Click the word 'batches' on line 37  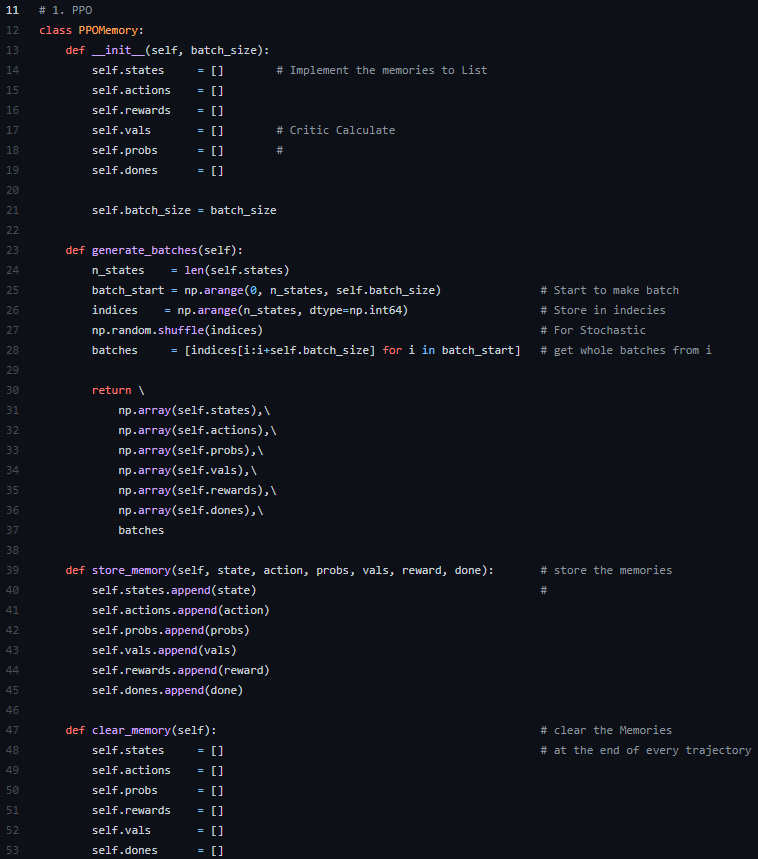coord(141,530)
